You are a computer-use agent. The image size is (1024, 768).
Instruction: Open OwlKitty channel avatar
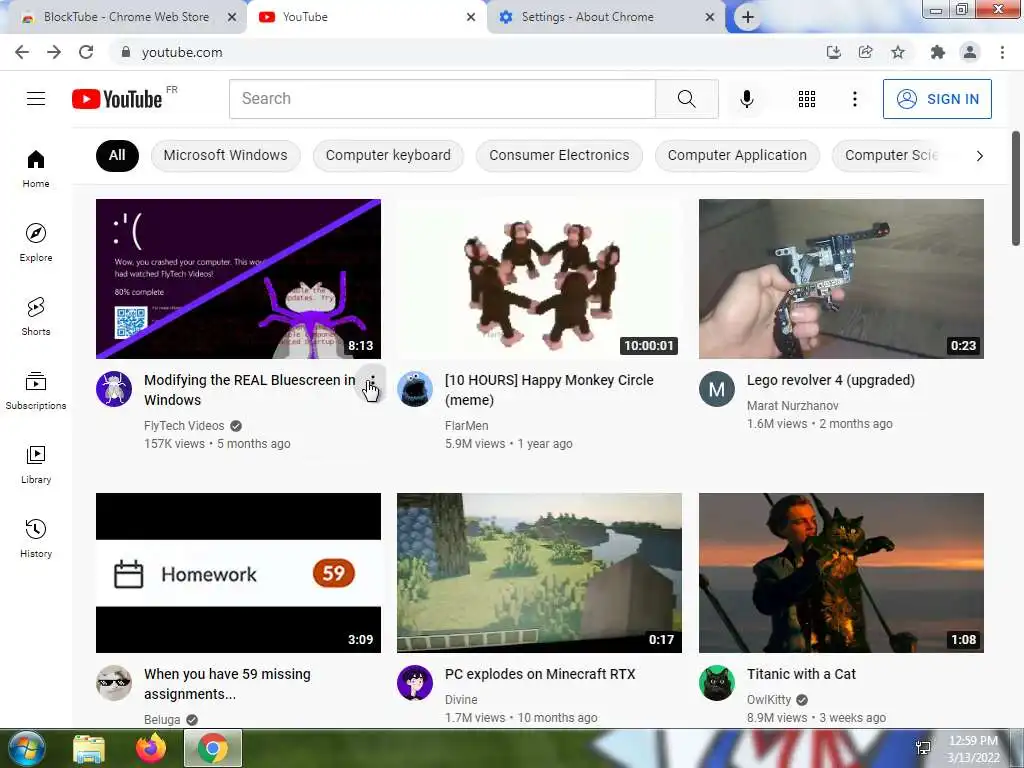[x=716, y=682]
